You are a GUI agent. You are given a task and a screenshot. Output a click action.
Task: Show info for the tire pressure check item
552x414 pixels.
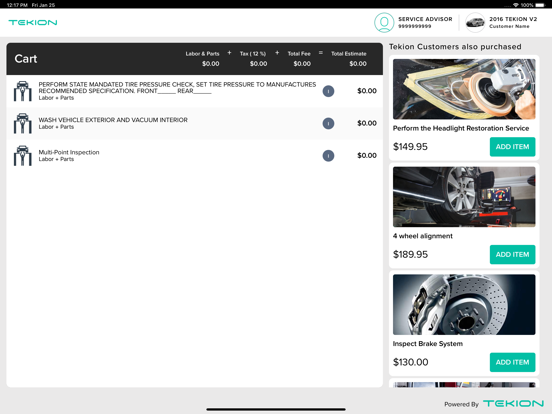pyautogui.click(x=328, y=91)
